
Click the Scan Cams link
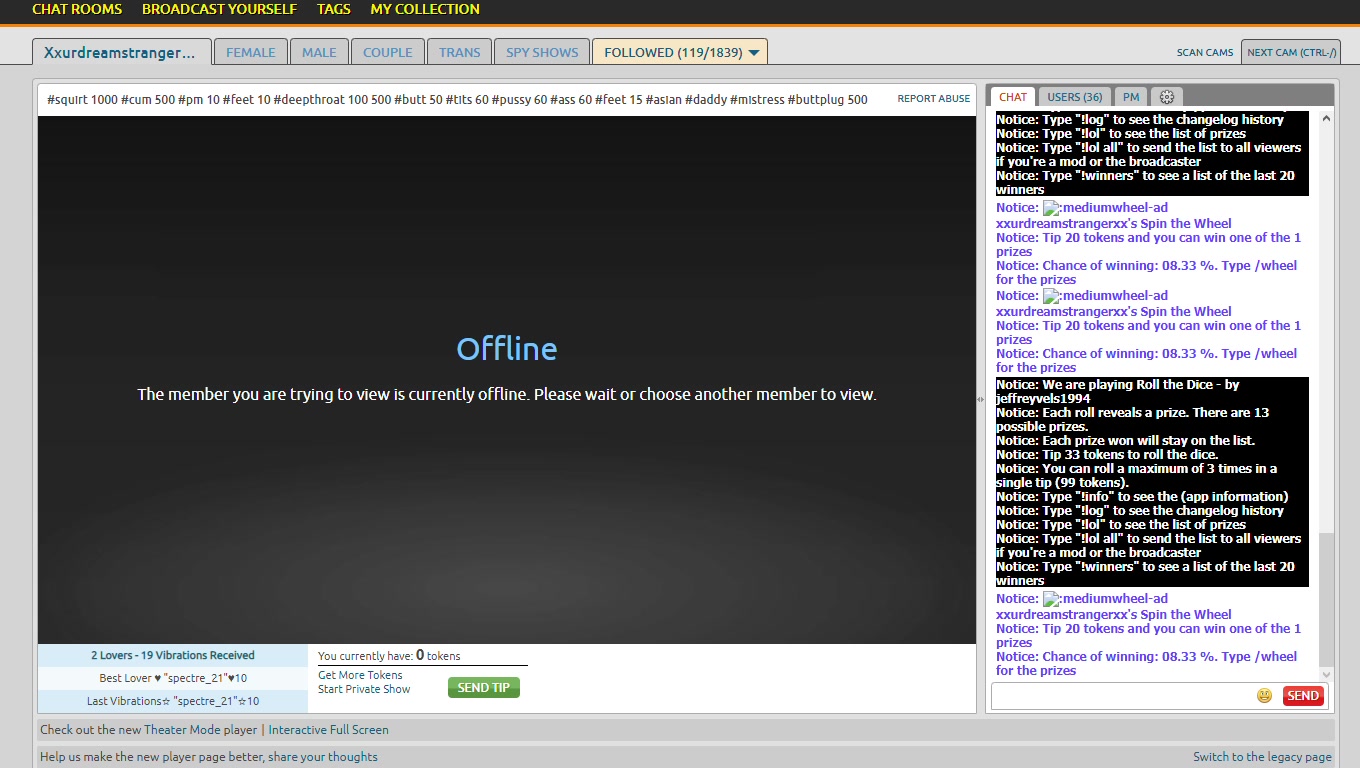1204,52
